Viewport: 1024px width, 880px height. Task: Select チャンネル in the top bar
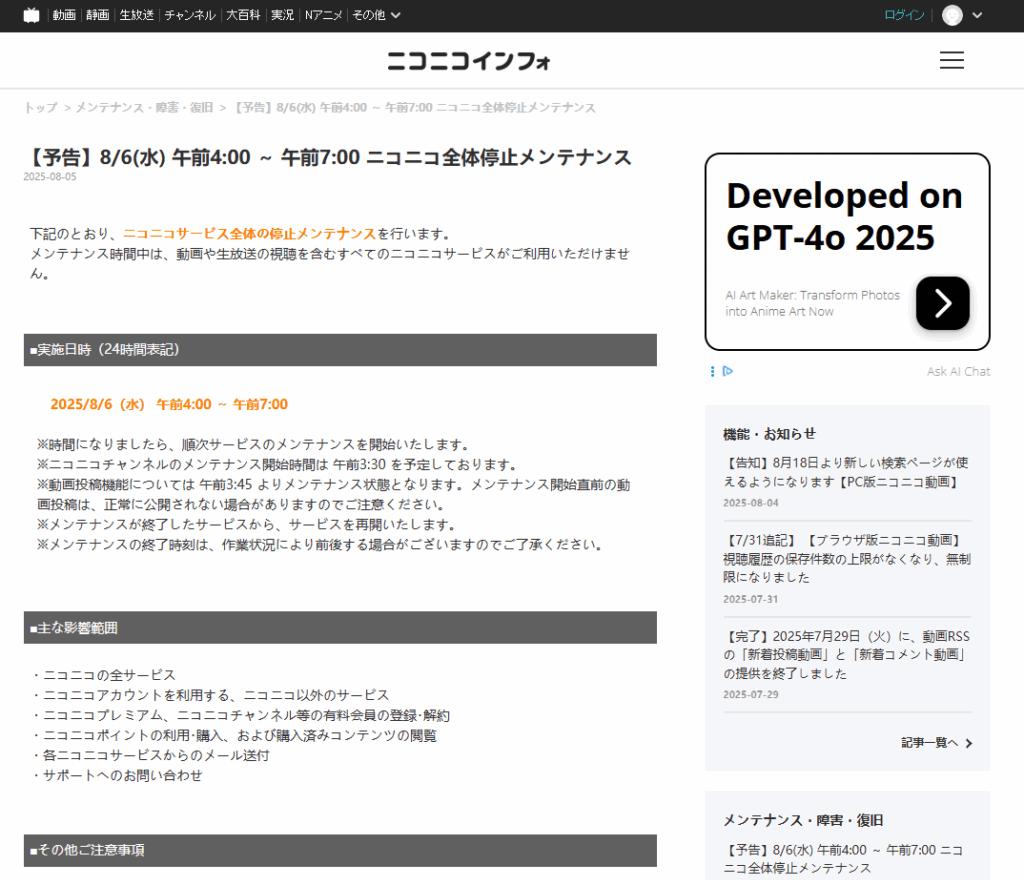pyautogui.click(x=189, y=15)
